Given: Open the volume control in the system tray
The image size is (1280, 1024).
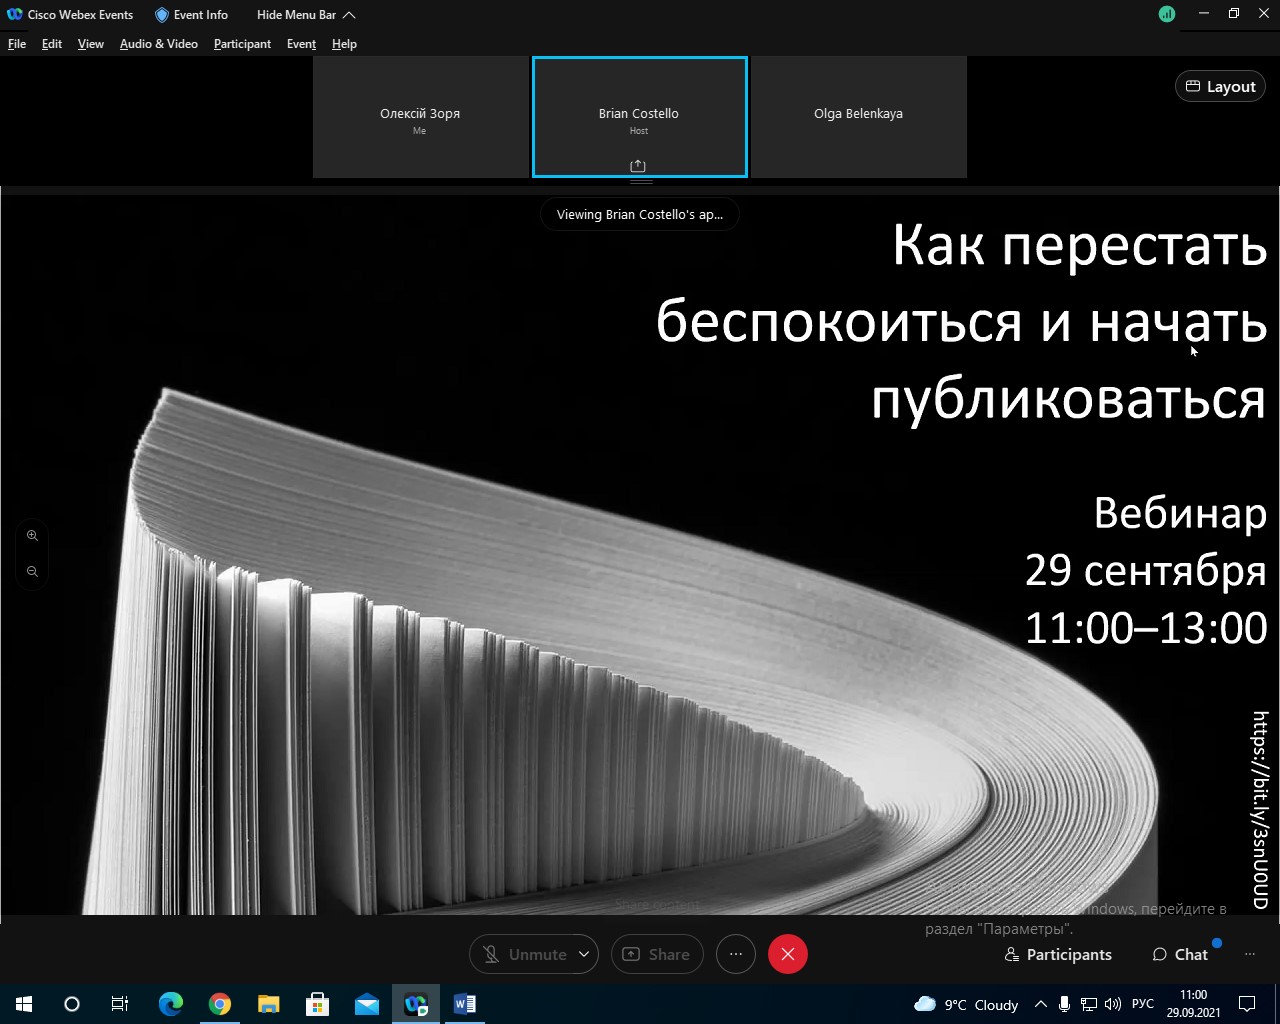Looking at the screenshot, I should (x=1113, y=1004).
